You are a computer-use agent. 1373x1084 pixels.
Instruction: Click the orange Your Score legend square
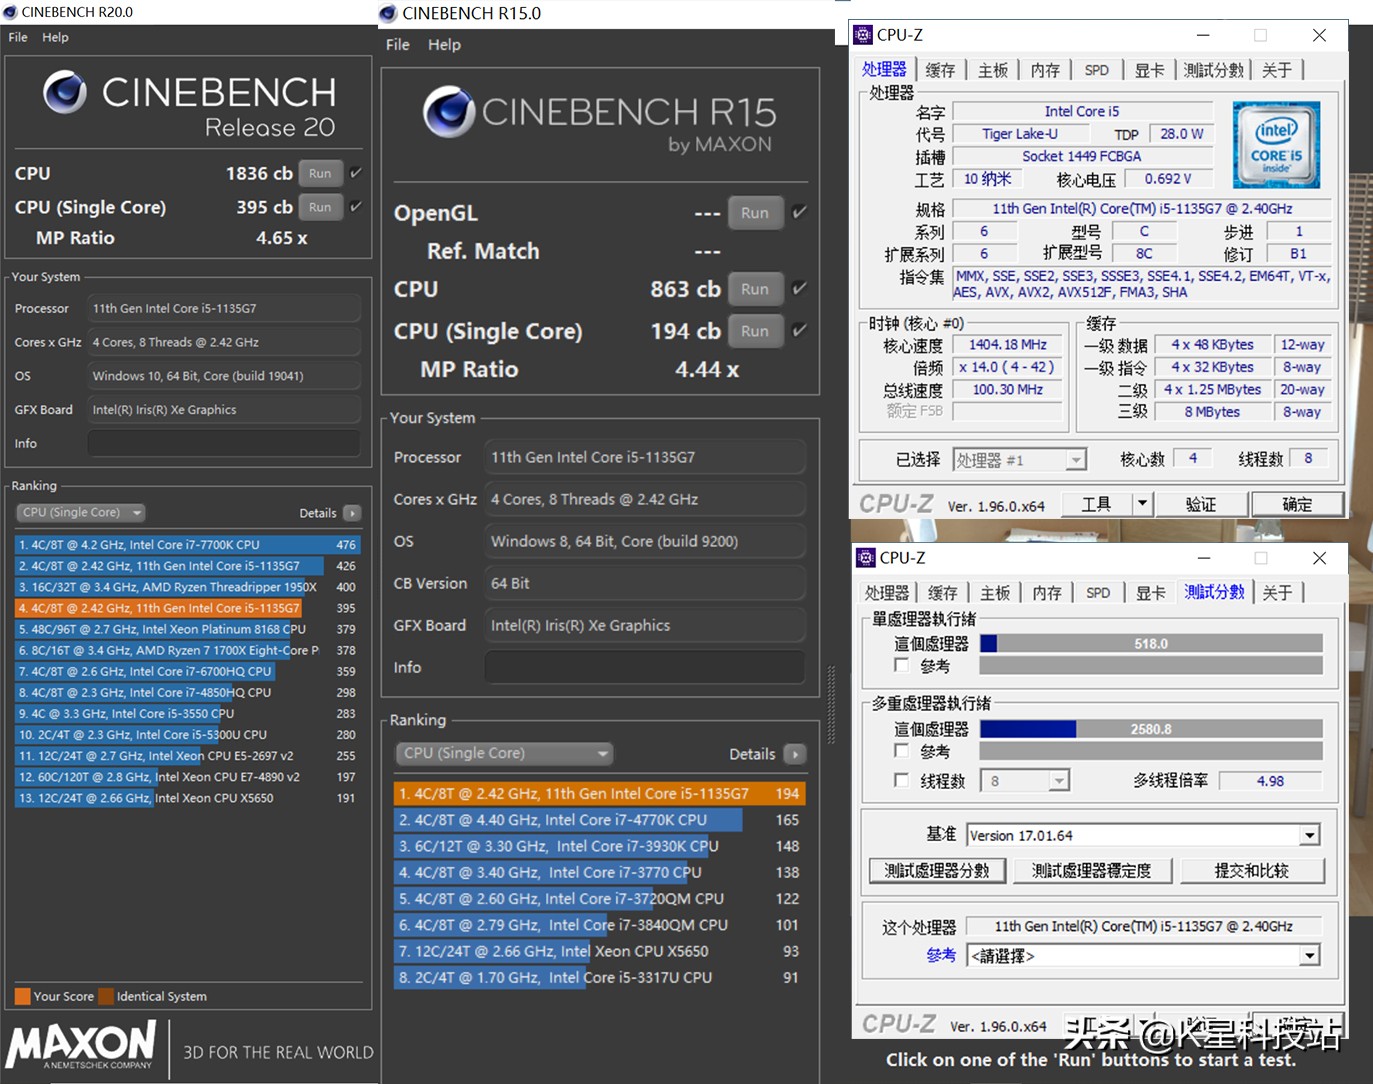[x=22, y=996]
